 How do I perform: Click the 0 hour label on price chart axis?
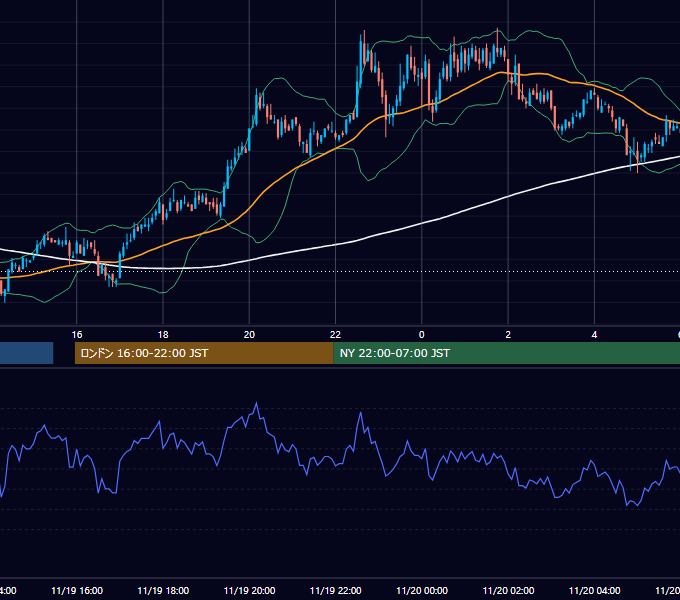coord(422,335)
